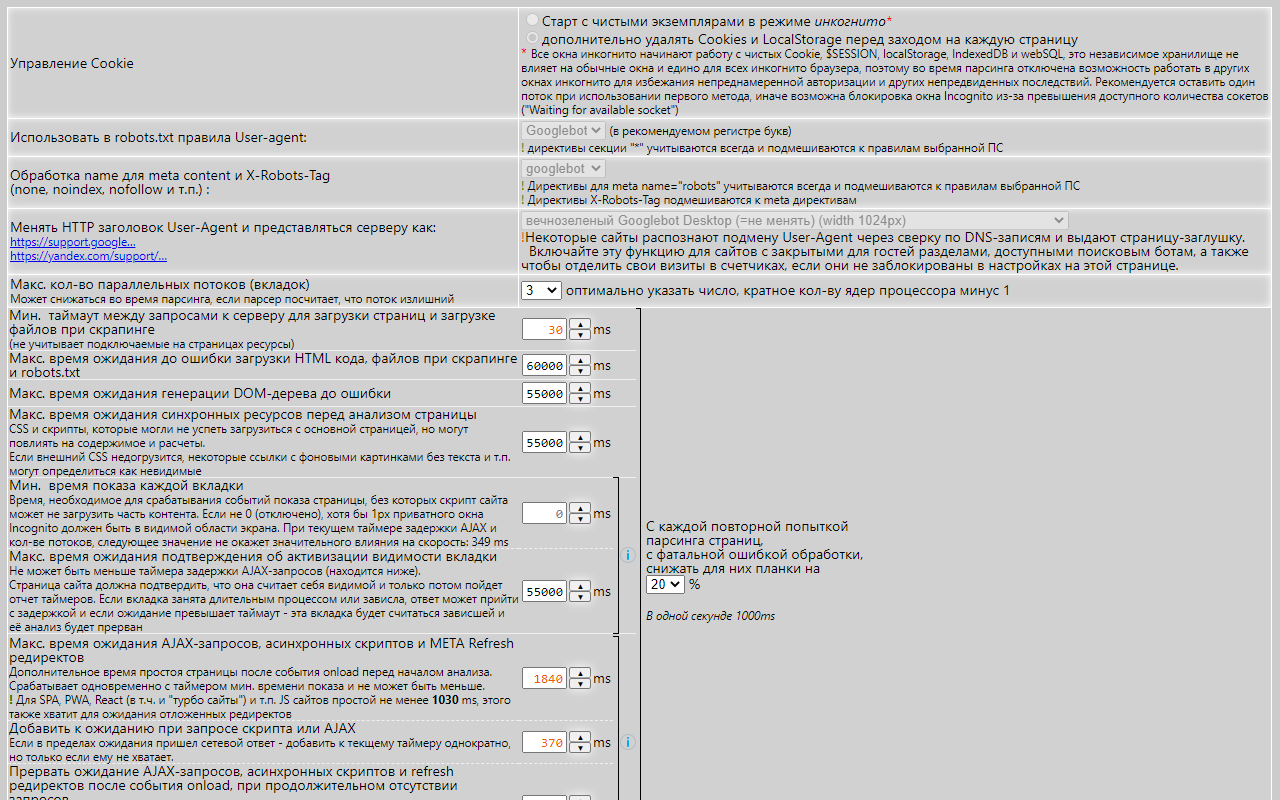Open the meta content 'googlebot' dropdown
Viewport: 1280px width, 800px height.
pyautogui.click(x=563, y=169)
